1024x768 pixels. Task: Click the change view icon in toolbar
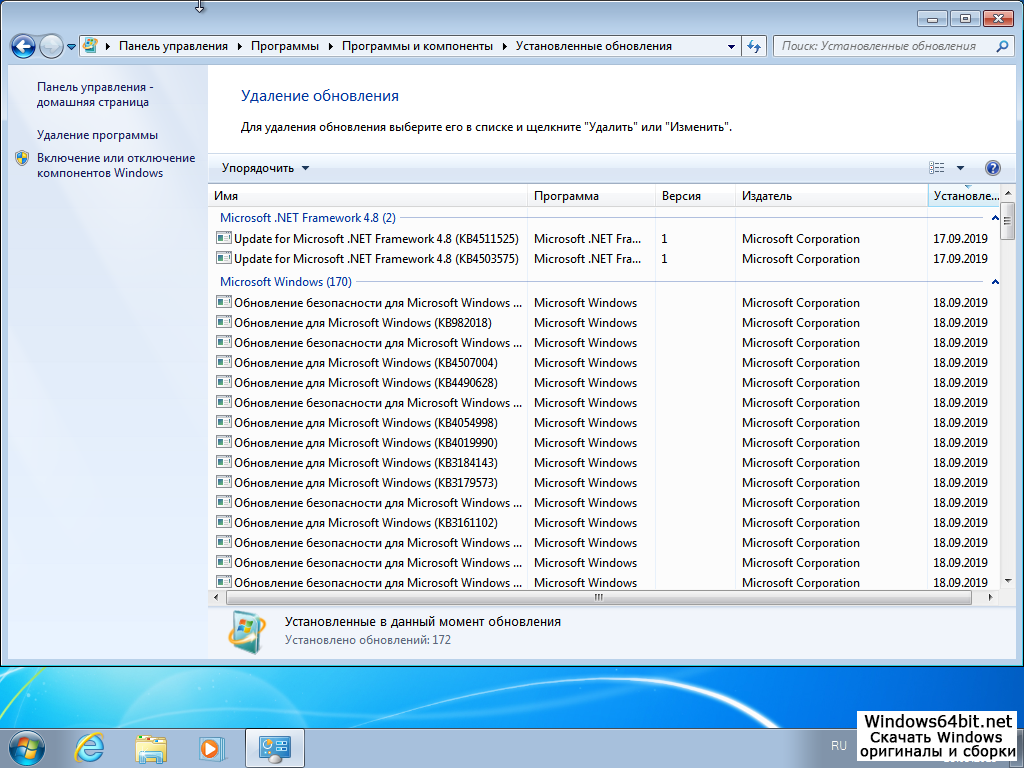coord(937,168)
